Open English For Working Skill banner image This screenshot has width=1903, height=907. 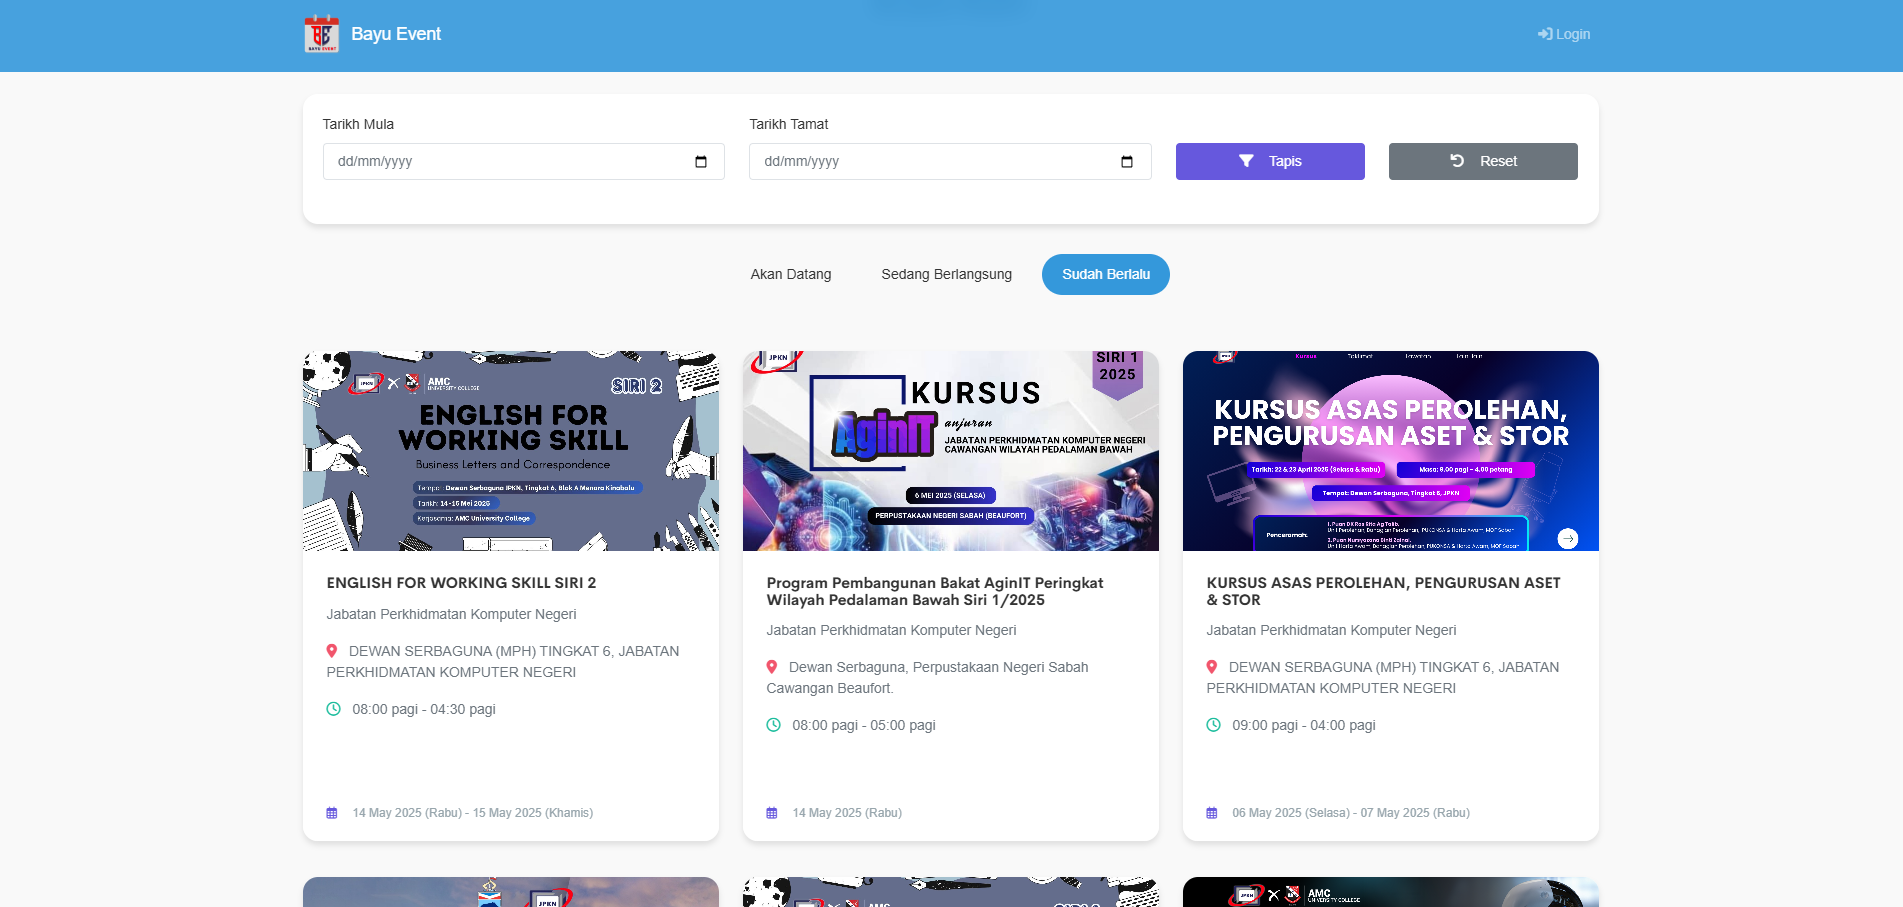[510, 450]
